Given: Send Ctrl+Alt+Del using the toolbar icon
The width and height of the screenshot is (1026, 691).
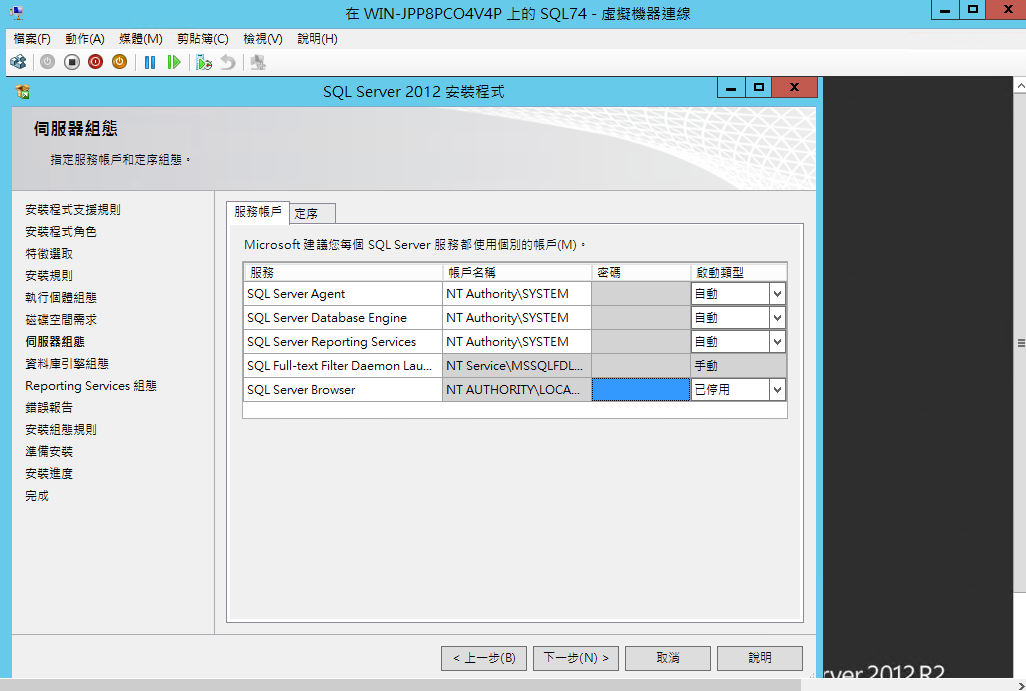Looking at the screenshot, I should 18,62.
